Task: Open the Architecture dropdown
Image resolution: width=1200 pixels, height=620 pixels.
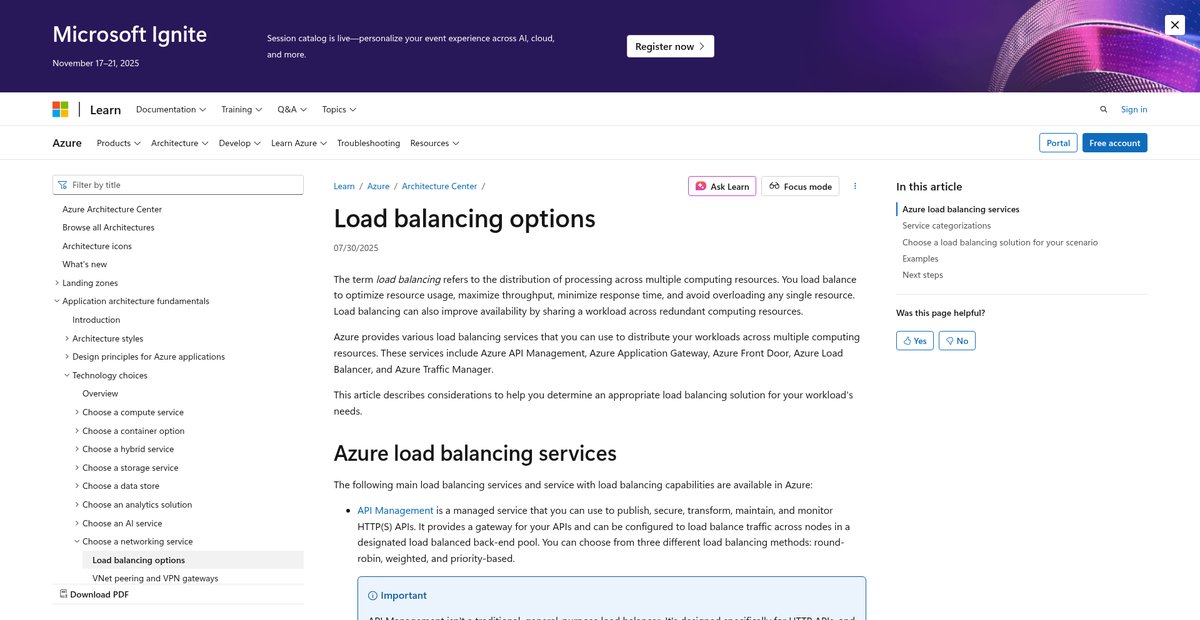Action: 180,143
